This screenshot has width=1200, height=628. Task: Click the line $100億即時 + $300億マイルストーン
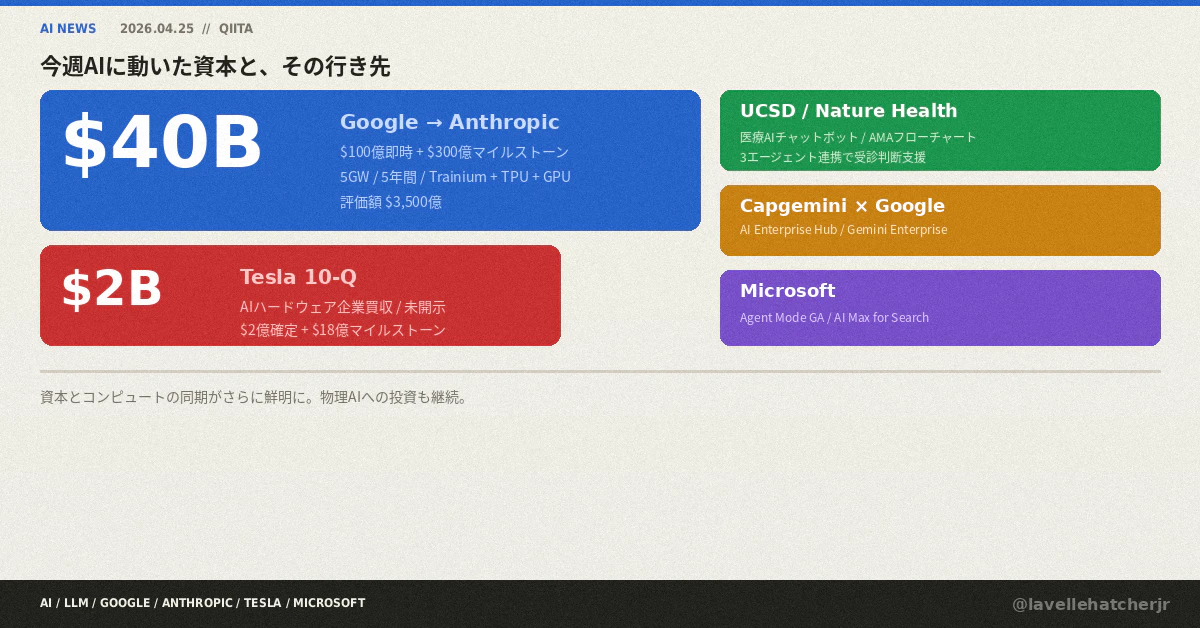(x=454, y=152)
